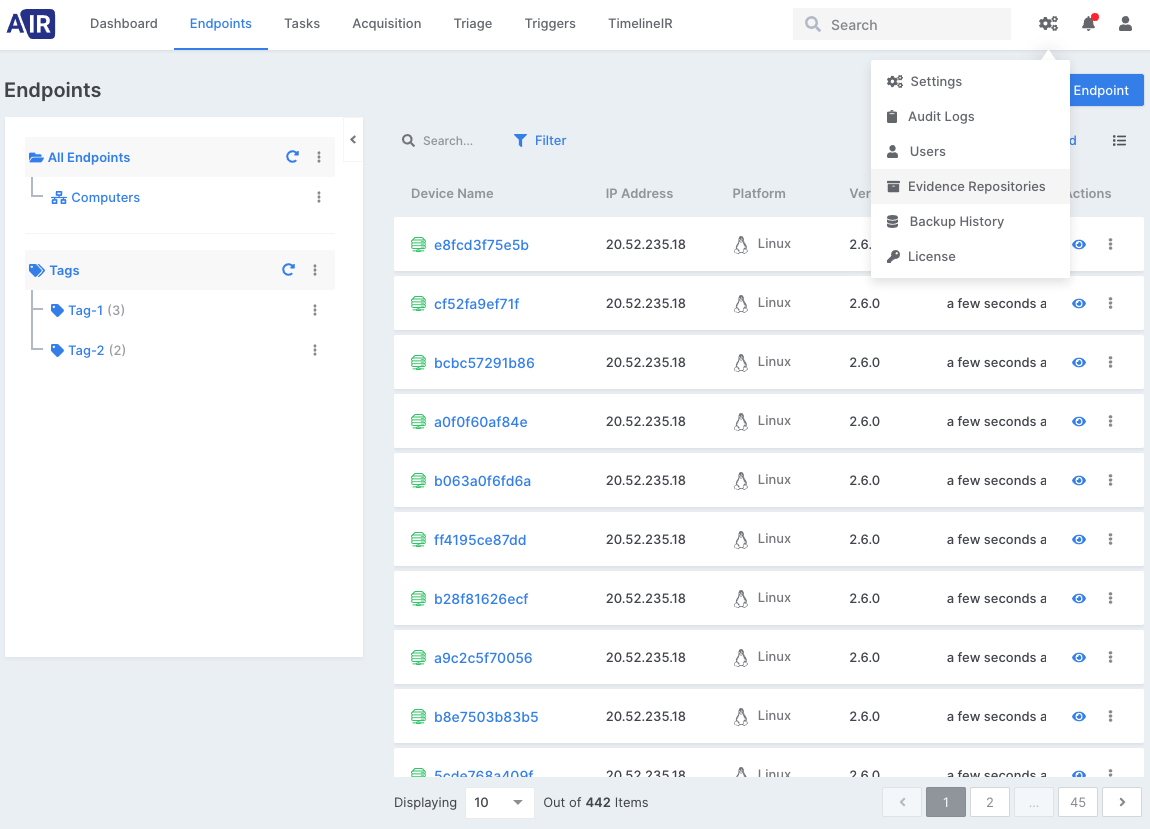Open the Filter options
This screenshot has height=829, width=1150.
pyautogui.click(x=540, y=141)
